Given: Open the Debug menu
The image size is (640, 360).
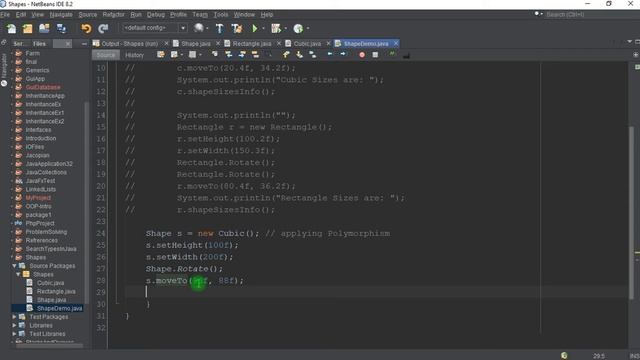Looking at the screenshot, I should click(x=156, y=14).
